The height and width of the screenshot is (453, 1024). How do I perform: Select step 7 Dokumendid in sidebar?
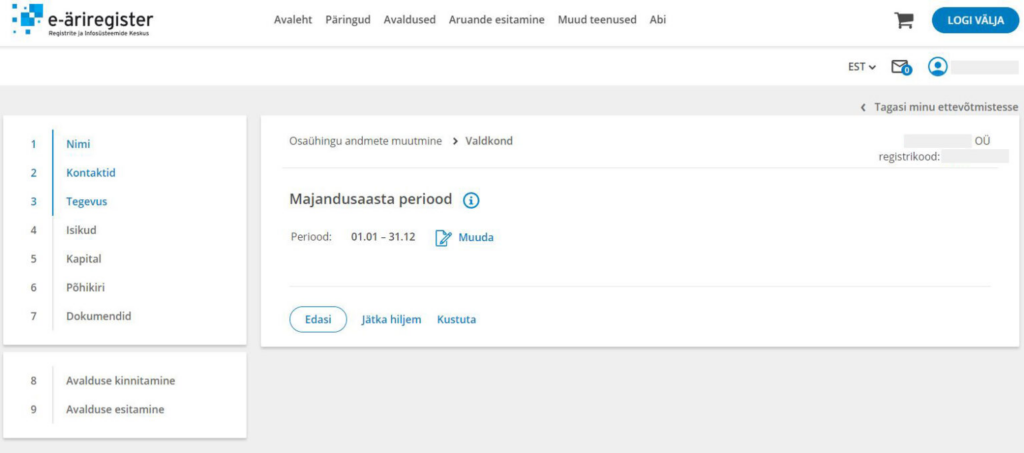[99, 316]
